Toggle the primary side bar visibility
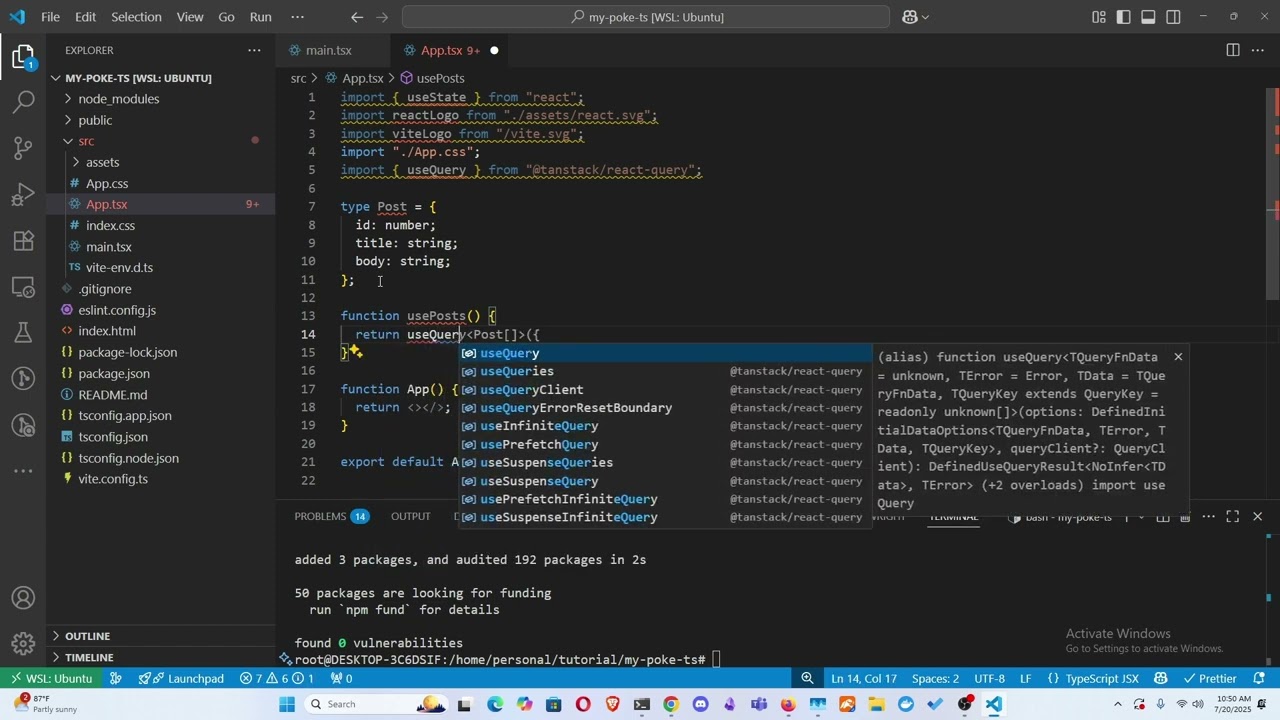Screen dimensions: 1280x720 tap(1124, 17)
